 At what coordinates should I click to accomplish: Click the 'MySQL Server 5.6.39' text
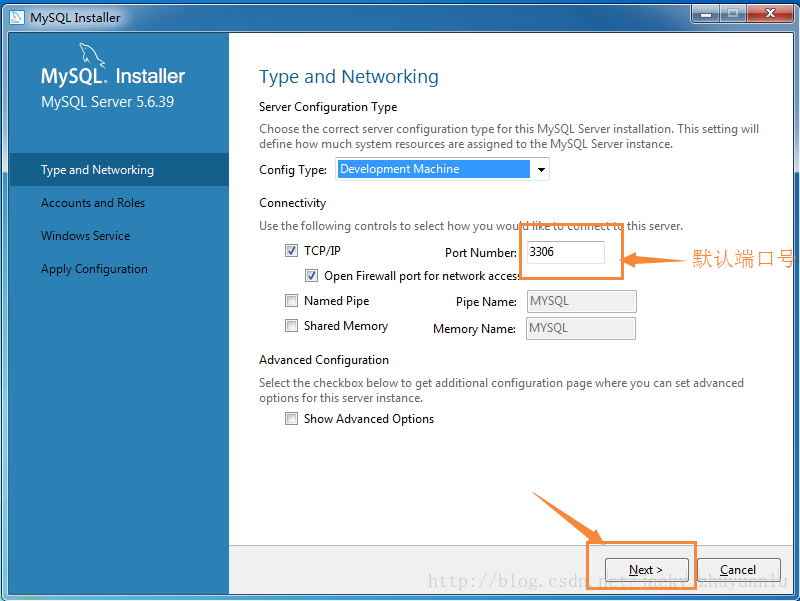coord(108,102)
